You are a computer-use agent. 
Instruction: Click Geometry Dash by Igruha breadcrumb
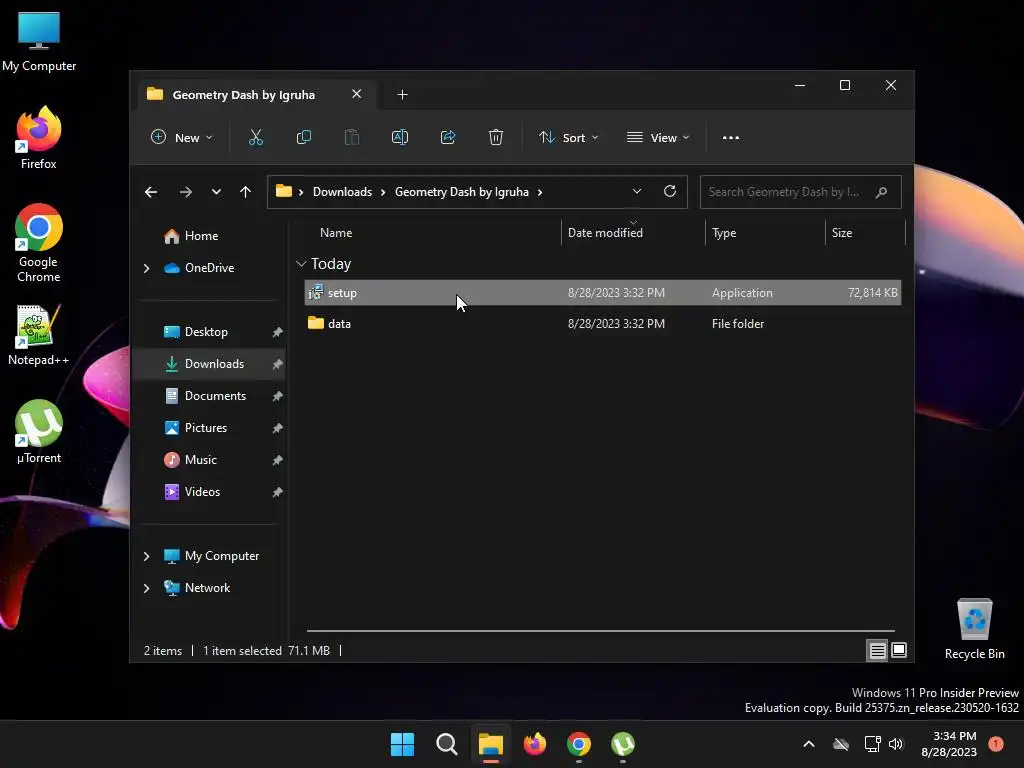pyautogui.click(x=462, y=192)
